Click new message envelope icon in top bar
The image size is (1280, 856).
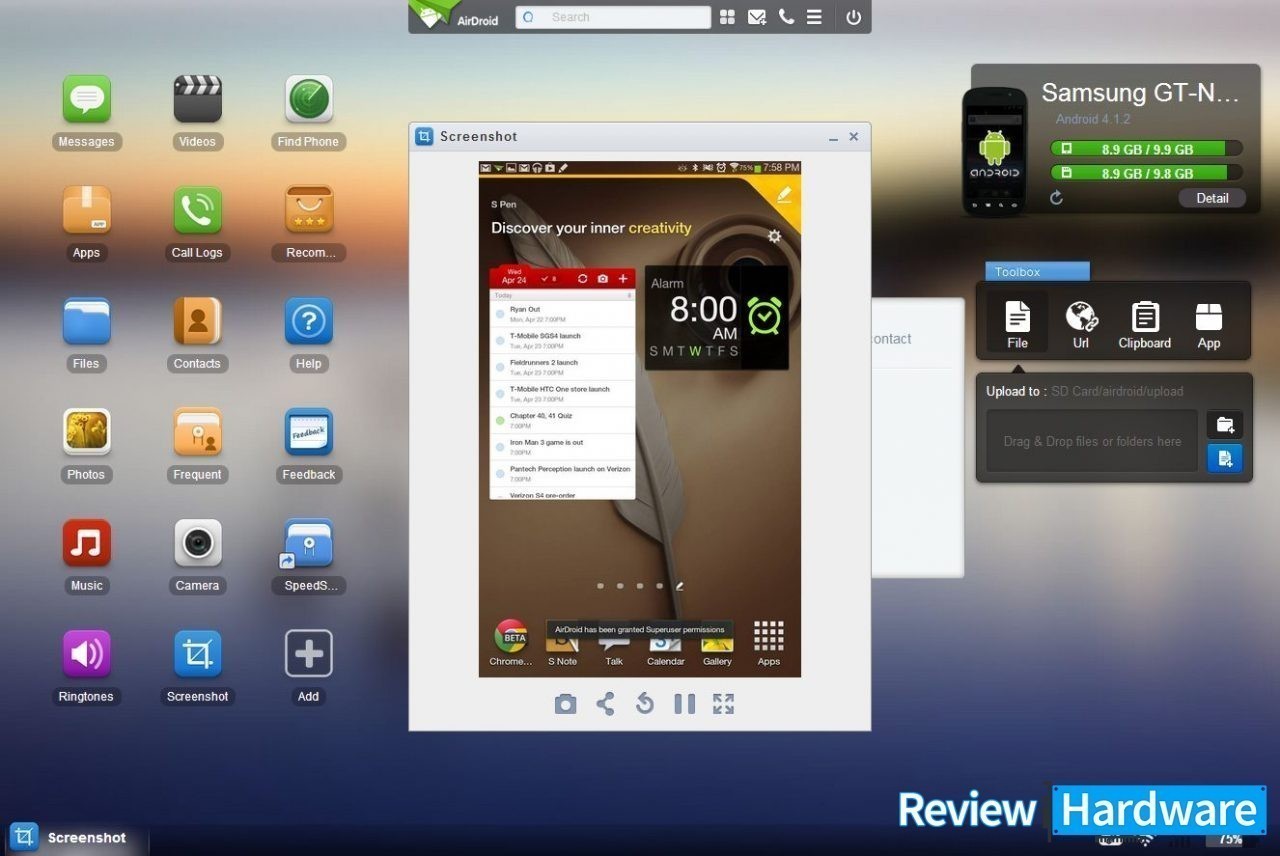[x=757, y=17]
